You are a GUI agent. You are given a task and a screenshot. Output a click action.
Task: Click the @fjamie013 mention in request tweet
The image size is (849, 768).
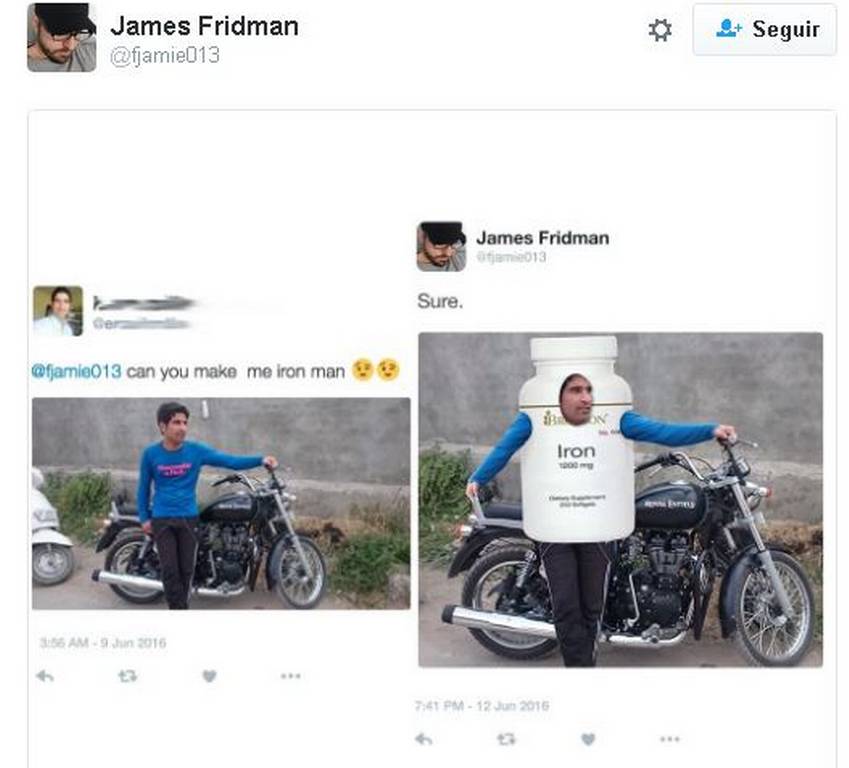click(x=76, y=372)
